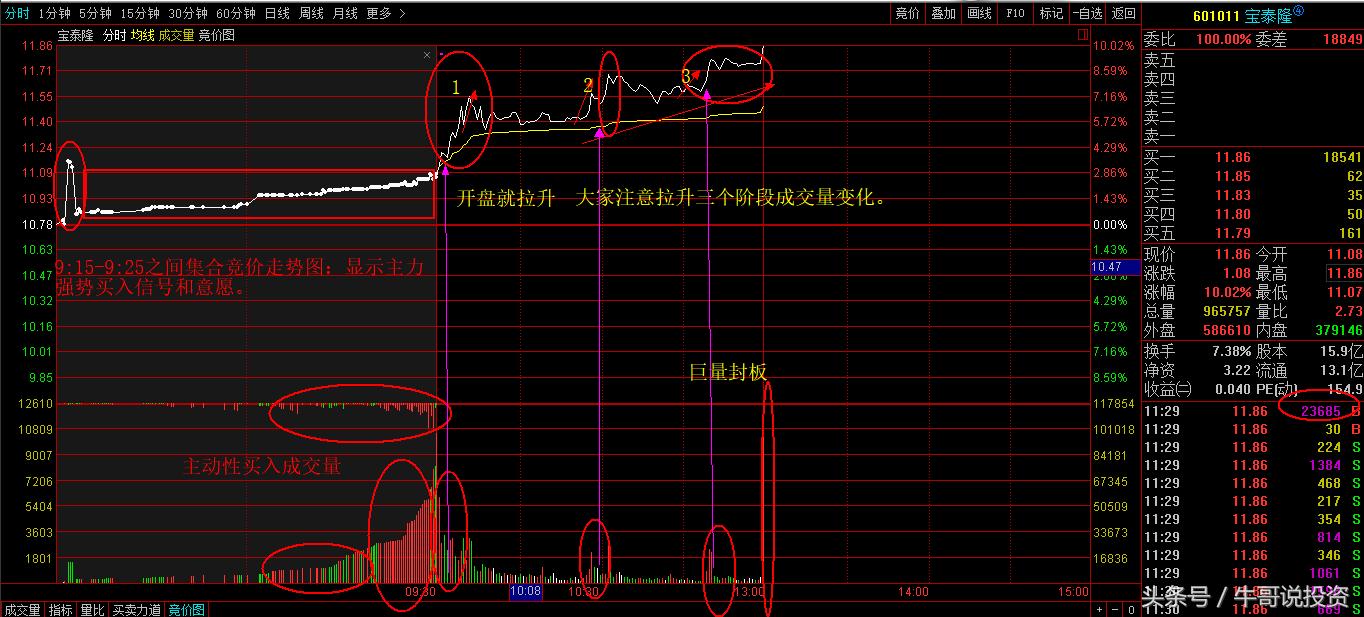Switch to 1分钟 chart view

[55, 14]
